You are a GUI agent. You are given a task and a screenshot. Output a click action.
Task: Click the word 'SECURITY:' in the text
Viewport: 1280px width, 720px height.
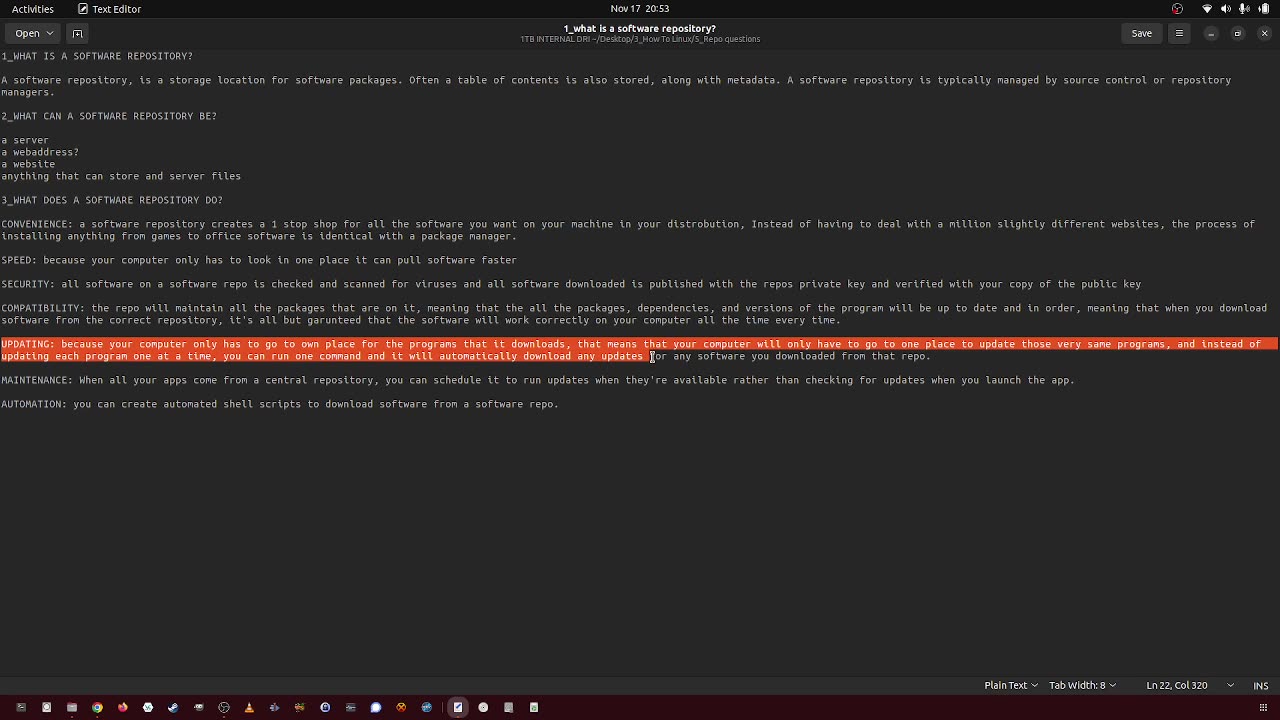pyautogui.click(x=28, y=284)
